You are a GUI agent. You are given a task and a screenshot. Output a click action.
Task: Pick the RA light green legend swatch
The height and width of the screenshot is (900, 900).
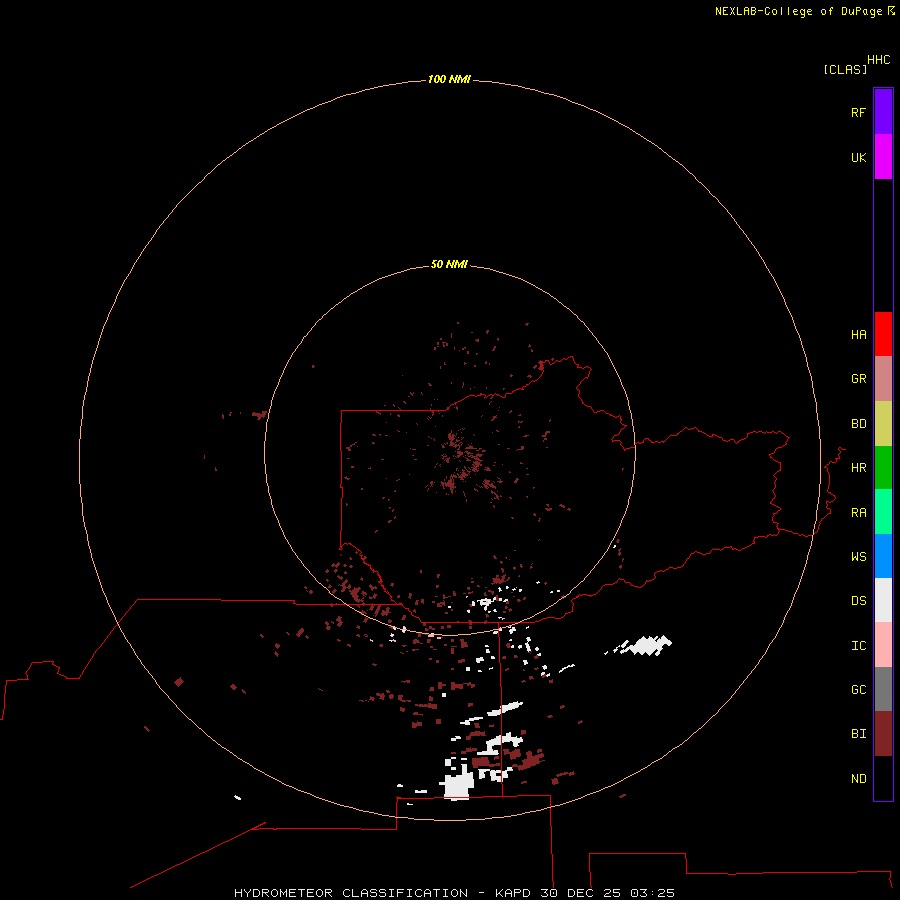point(883,512)
